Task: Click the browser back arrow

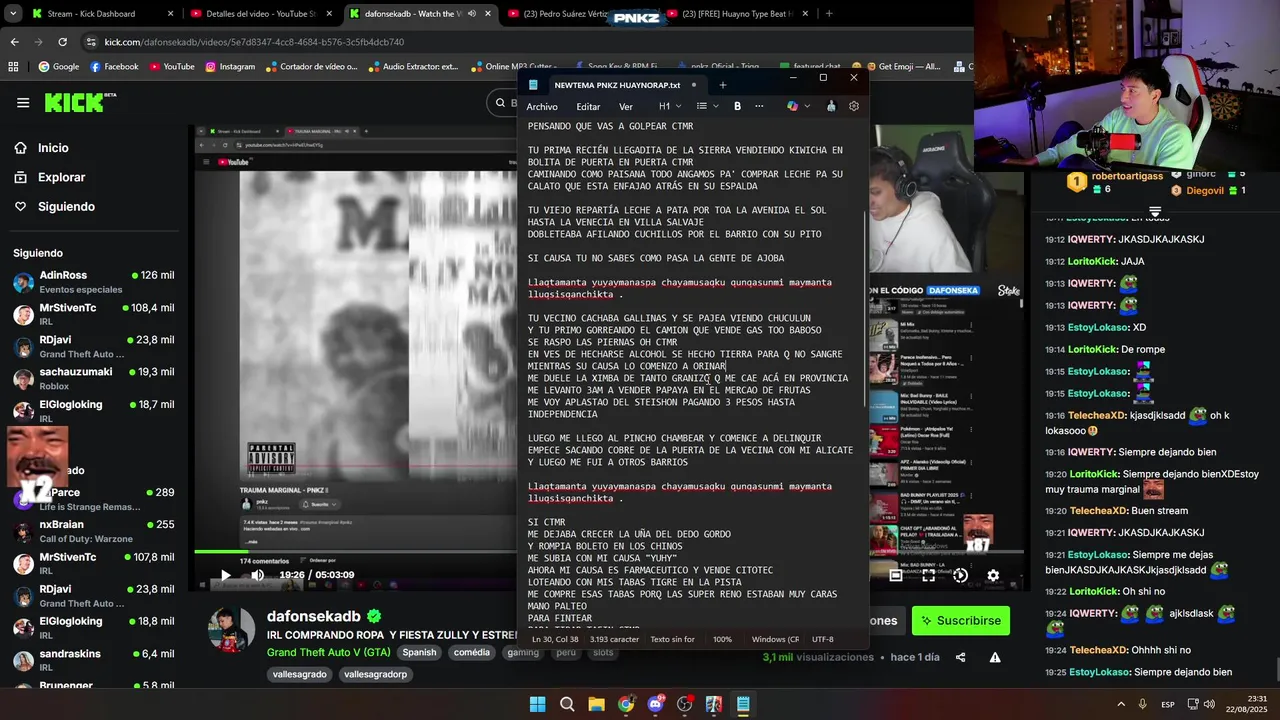Action: pos(14,42)
